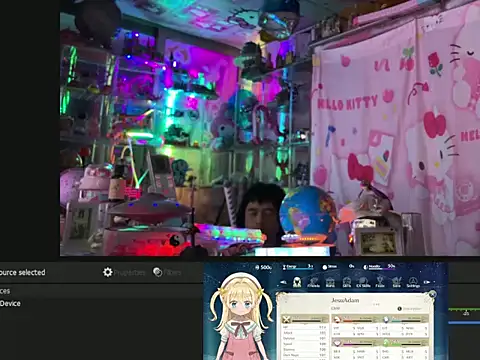This screenshot has height=360, width=480.
Task: Close the JesuAdam character panel
Action: tap(432, 294)
